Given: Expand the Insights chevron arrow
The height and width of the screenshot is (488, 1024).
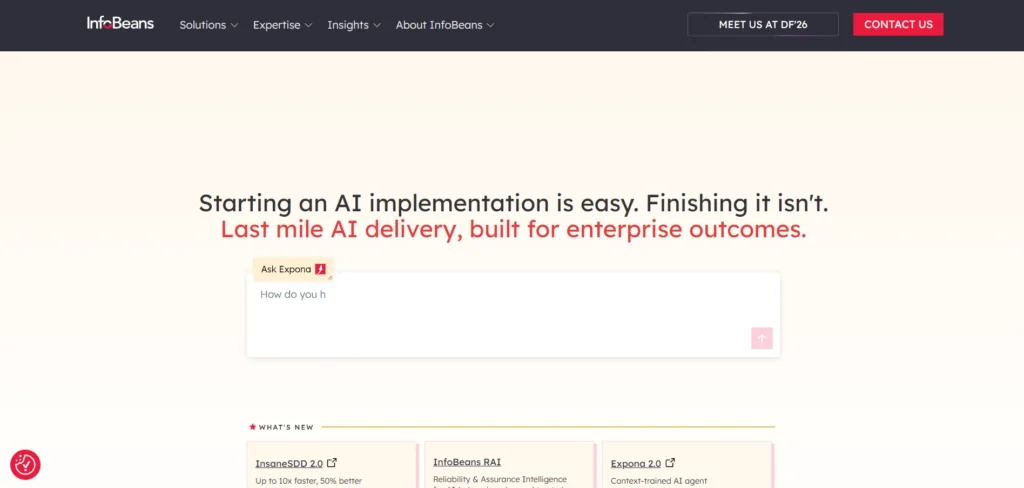Looking at the screenshot, I should (x=376, y=25).
